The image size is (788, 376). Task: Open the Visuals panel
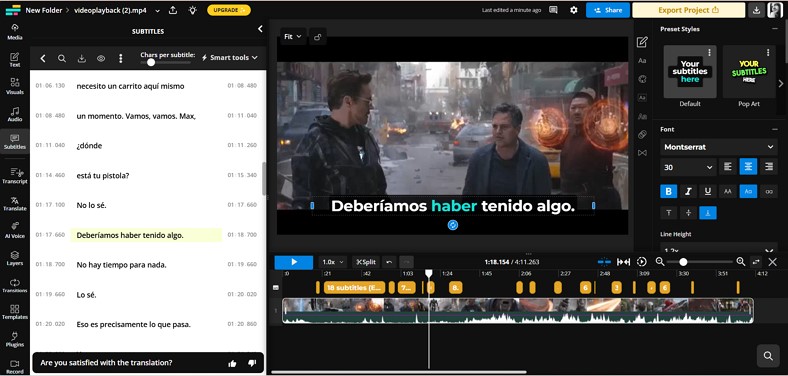(x=15, y=86)
